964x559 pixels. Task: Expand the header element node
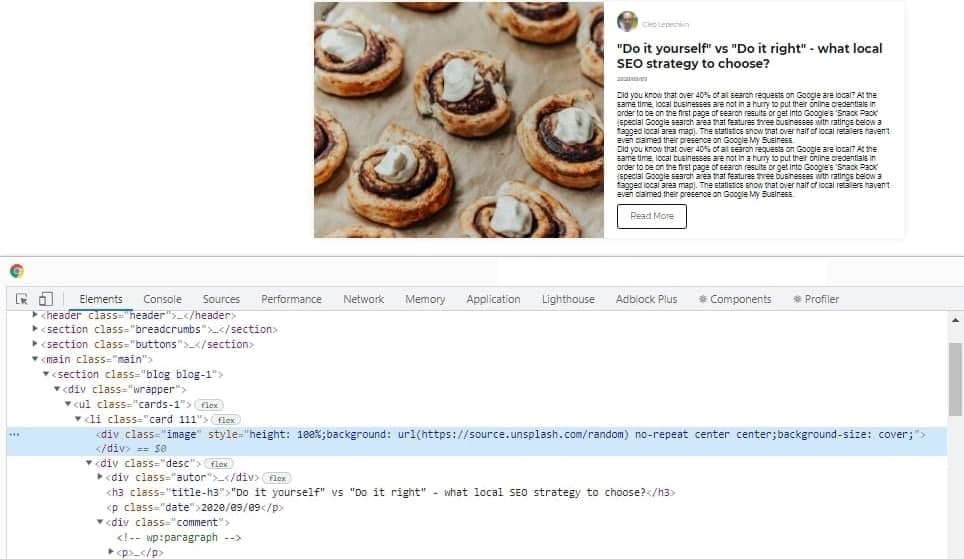click(x=35, y=314)
